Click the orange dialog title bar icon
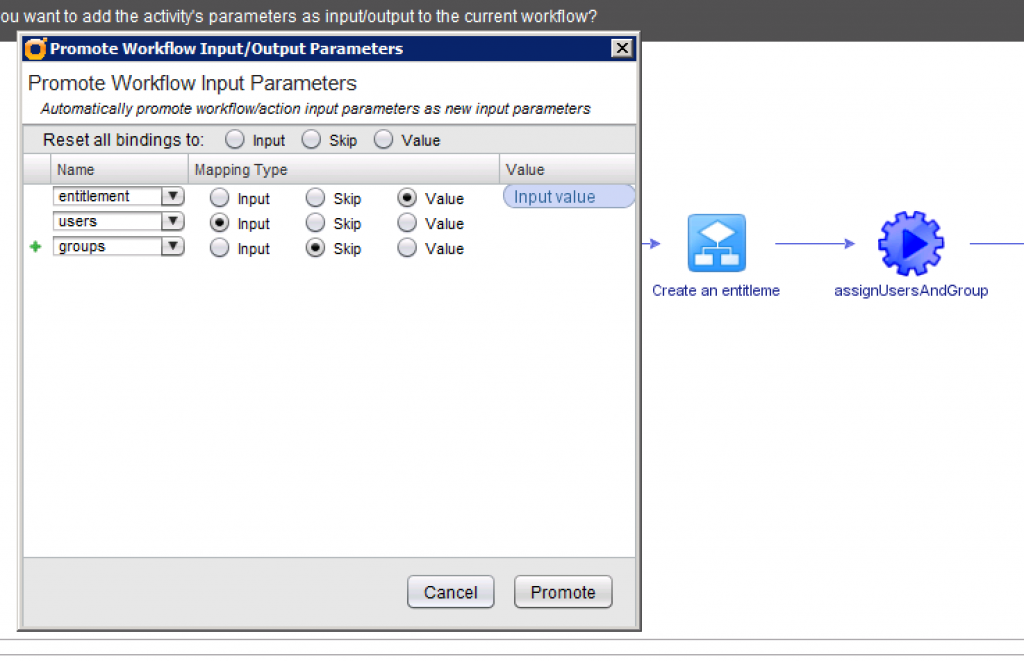Image resolution: width=1024 pixels, height=661 pixels. point(36,49)
